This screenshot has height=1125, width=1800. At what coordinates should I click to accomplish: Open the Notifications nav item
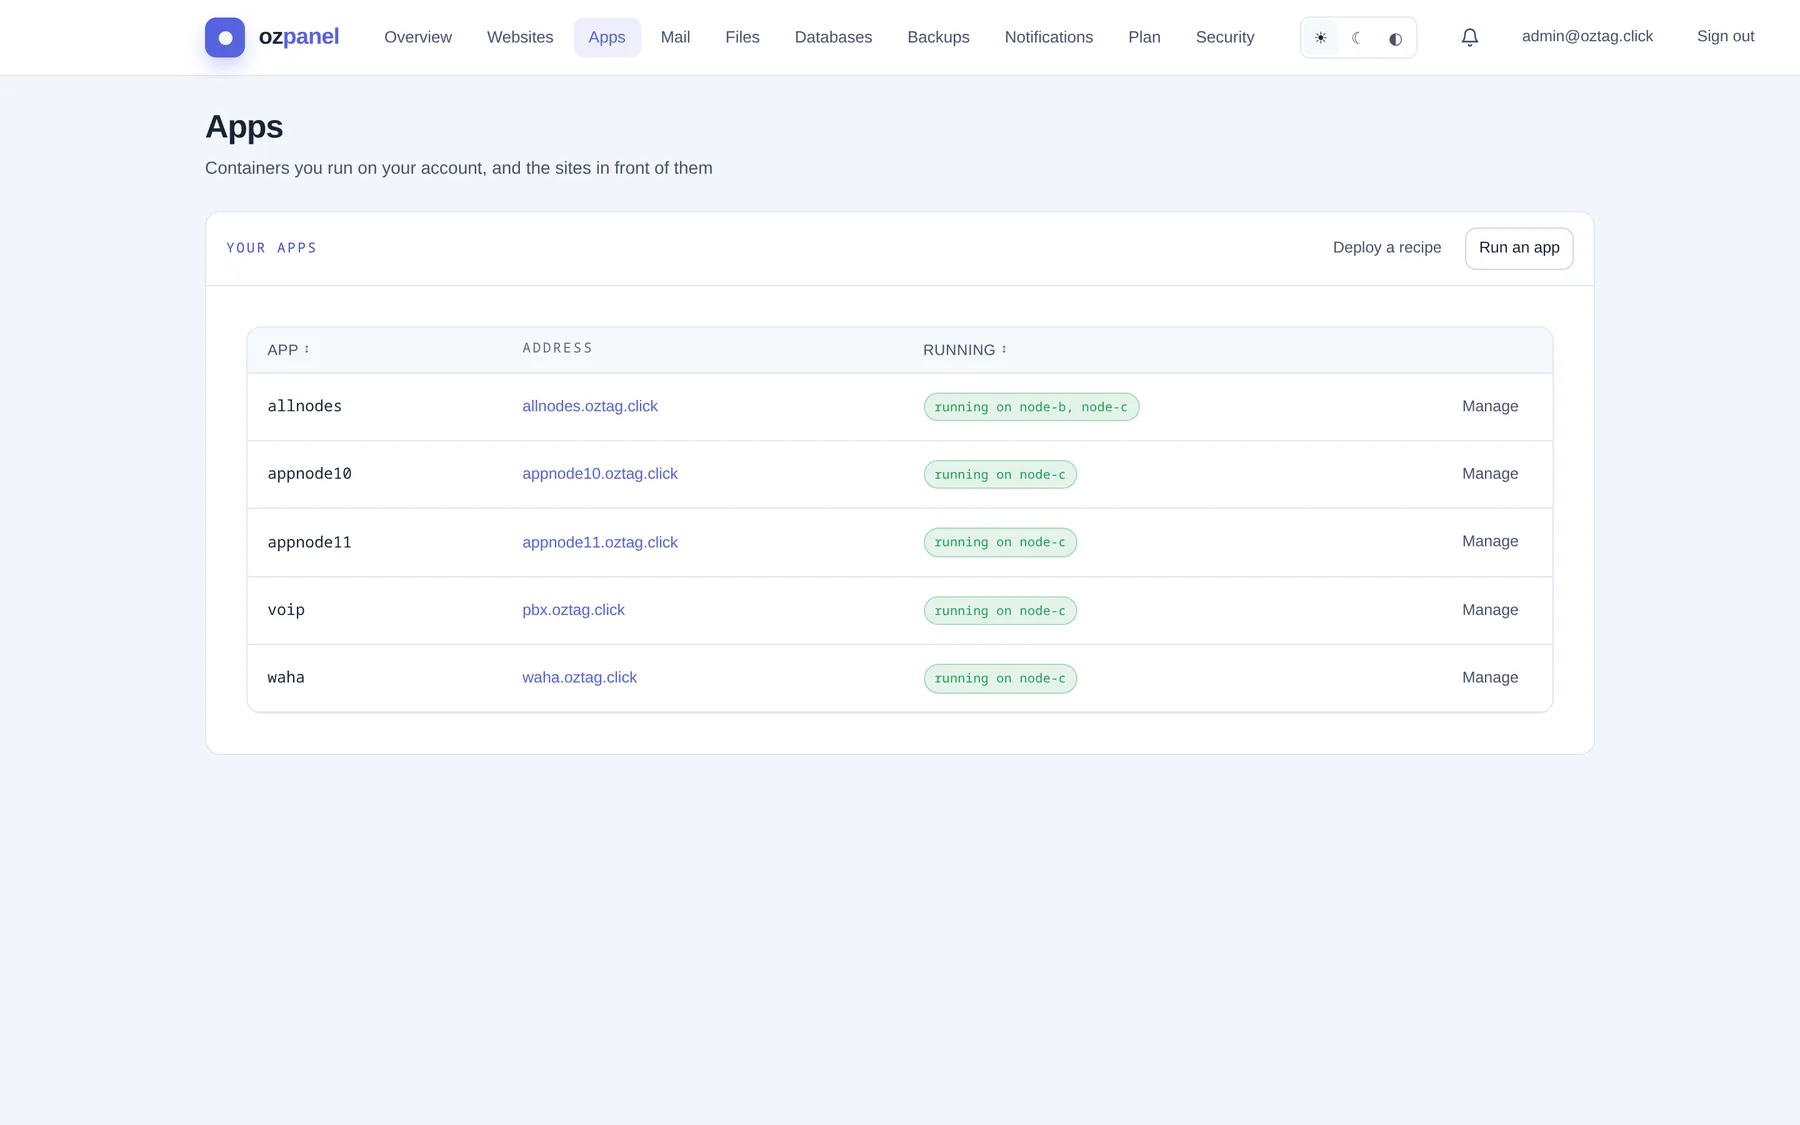click(x=1048, y=37)
